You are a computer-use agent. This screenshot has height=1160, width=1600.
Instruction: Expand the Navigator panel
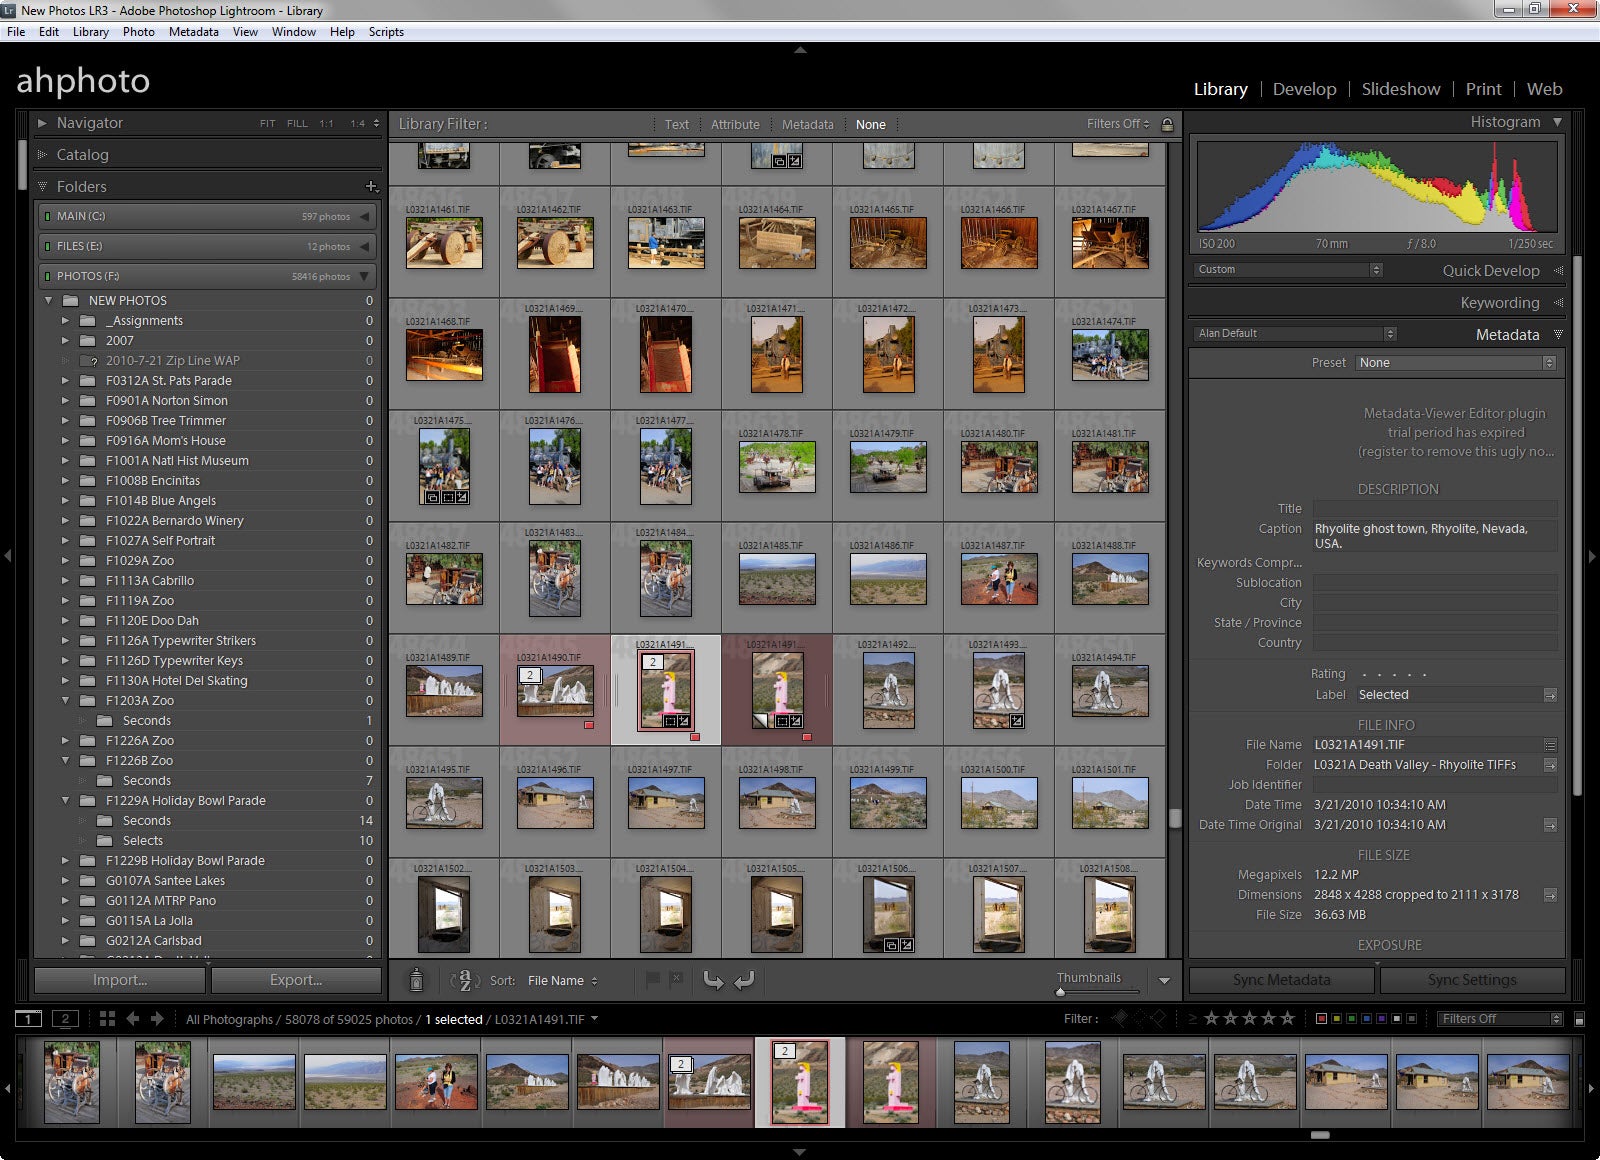42,123
